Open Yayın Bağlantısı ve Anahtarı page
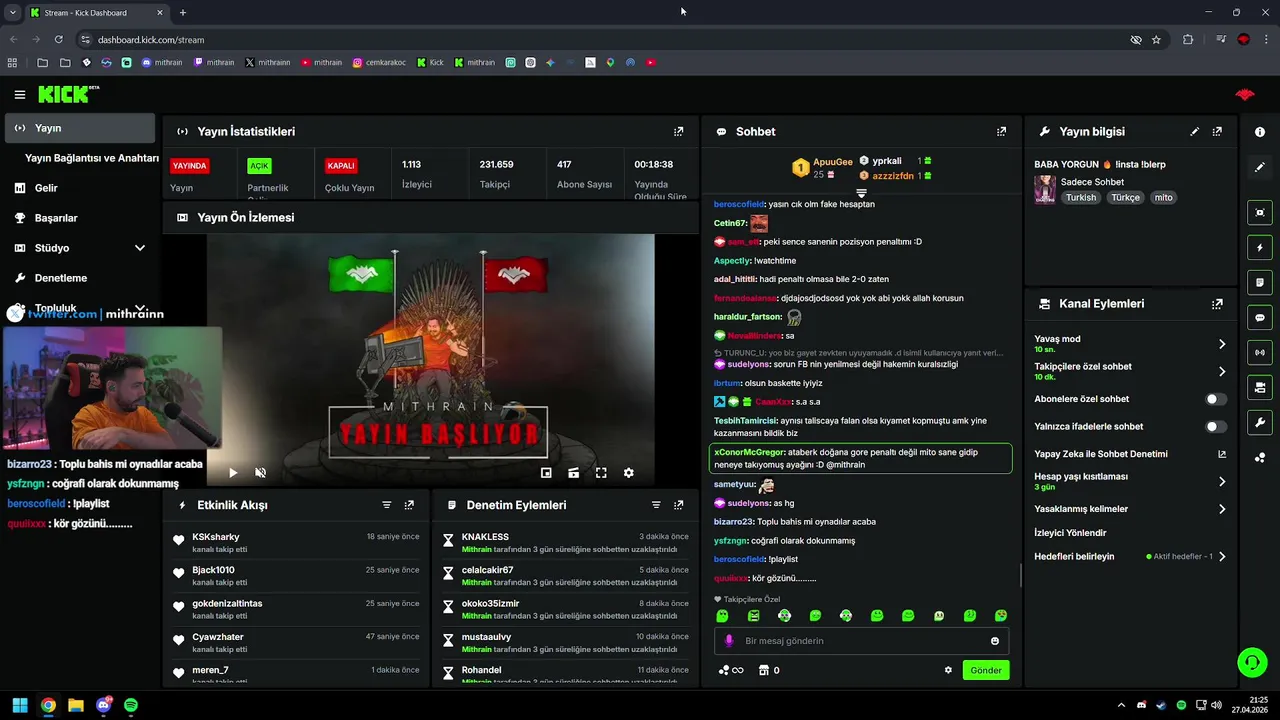Viewport: 1280px width, 720px height. (x=91, y=158)
